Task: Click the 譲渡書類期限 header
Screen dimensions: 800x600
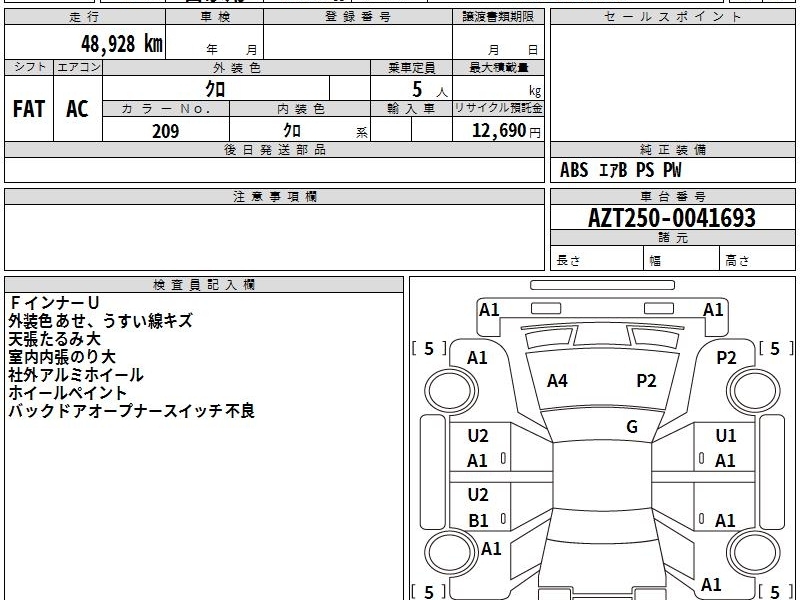Action: pos(498,17)
